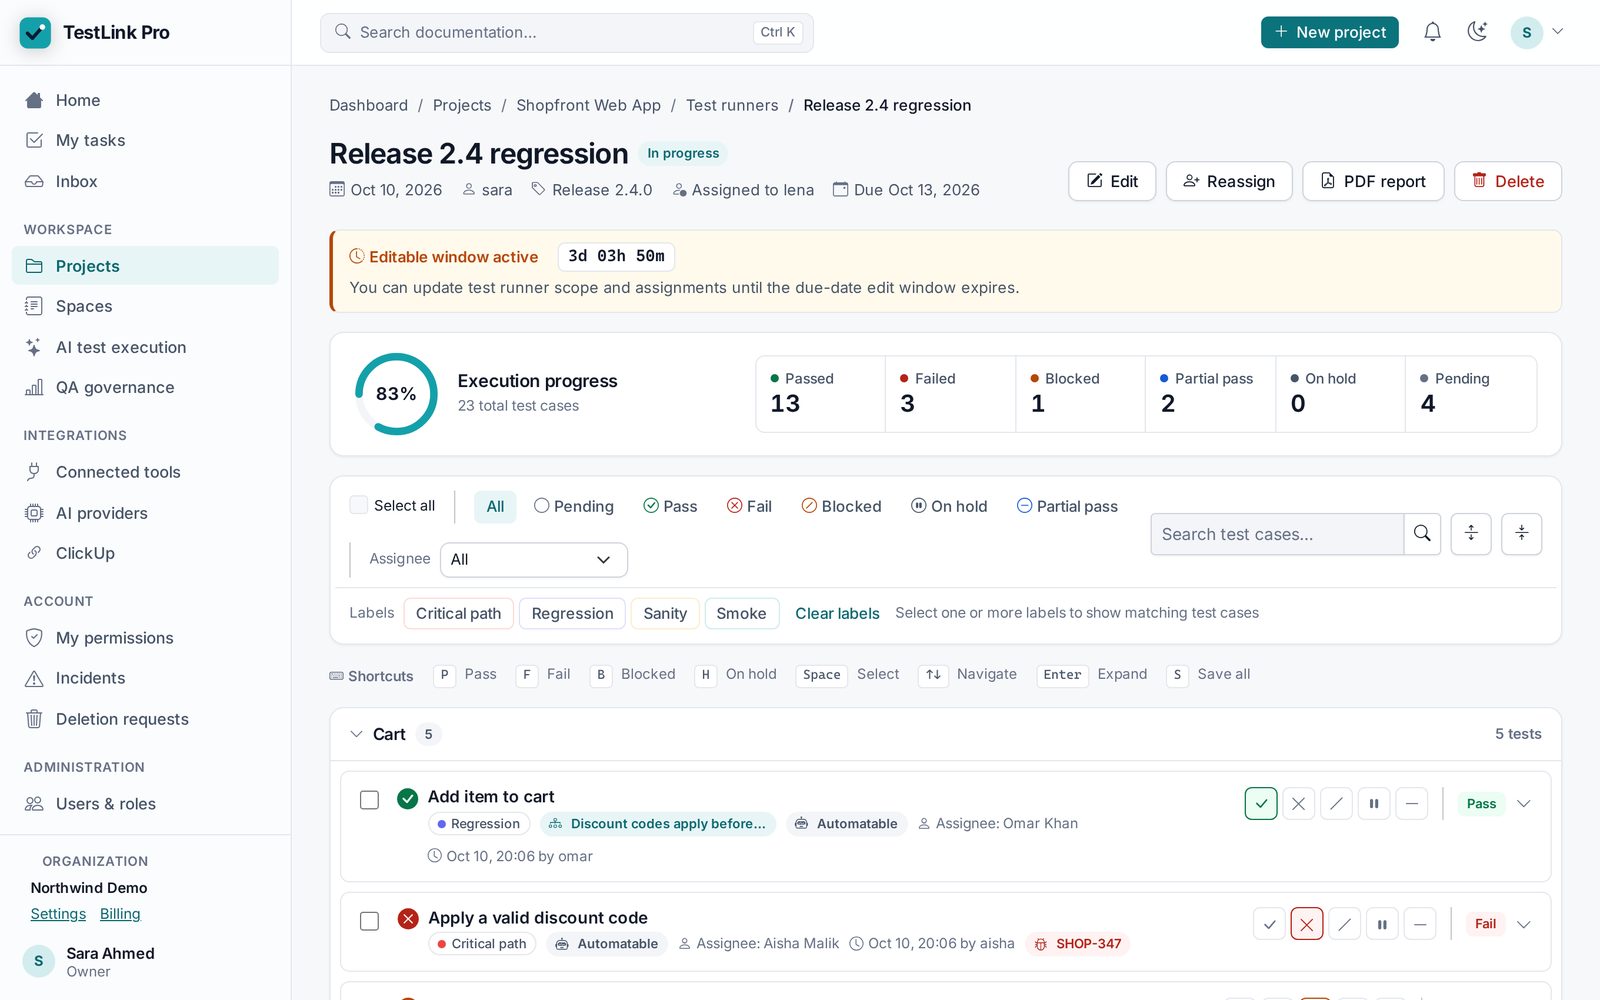The width and height of the screenshot is (1600, 1000).
Task: Click Clear labels link
Action: 837,613
